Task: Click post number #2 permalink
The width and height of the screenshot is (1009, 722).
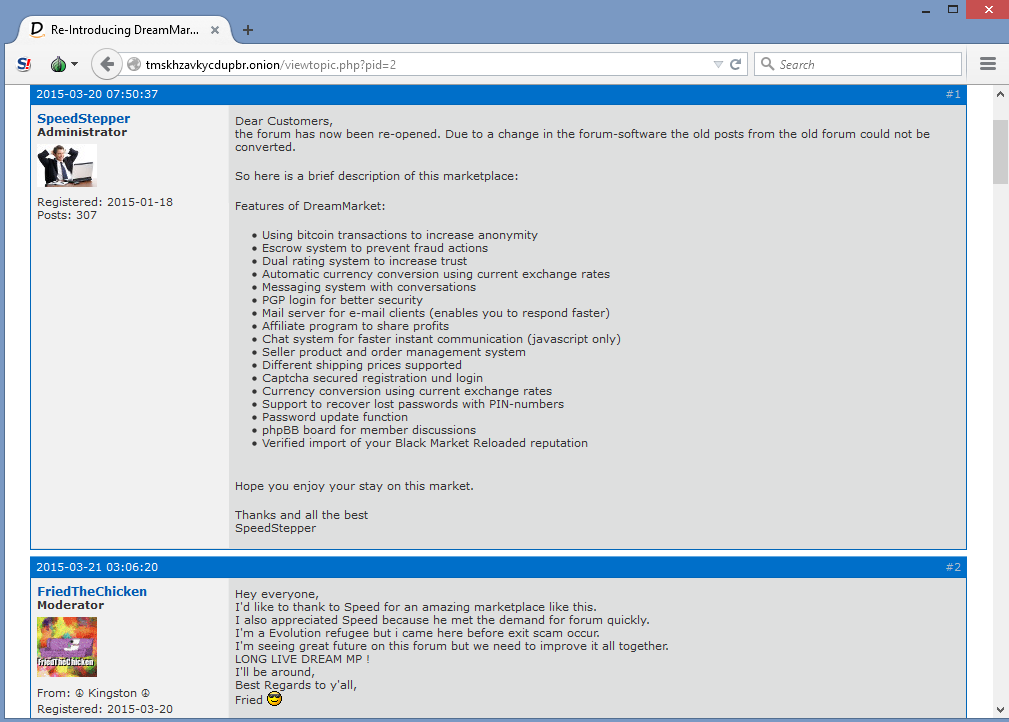Action: coord(953,567)
